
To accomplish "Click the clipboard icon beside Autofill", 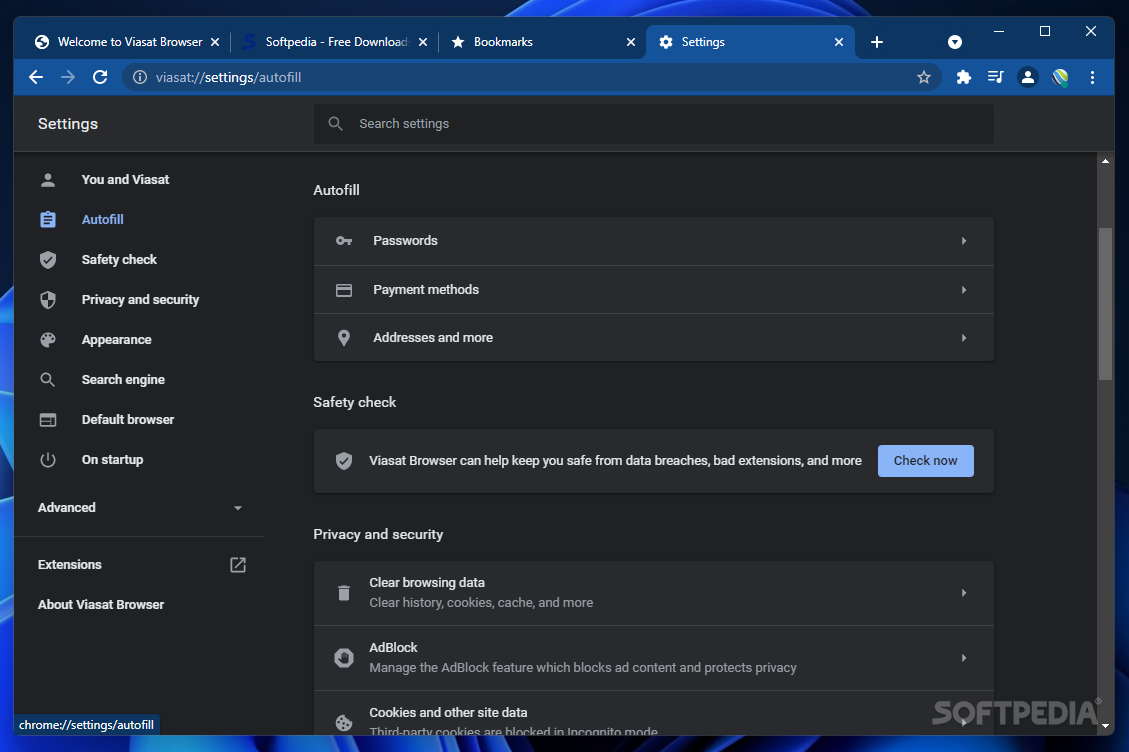I will click(x=48, y=220).
